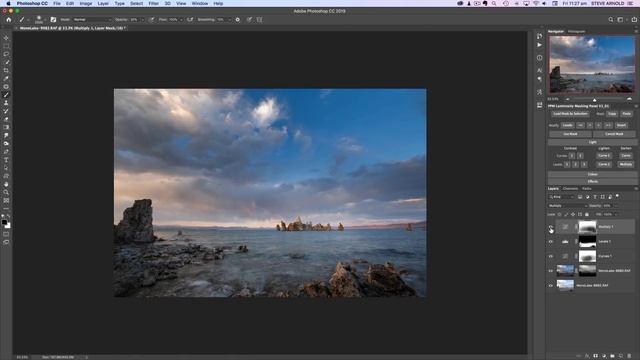640x360 pixels.
Task: Click the new adjustment layer icon
Action: pos(604,356)
